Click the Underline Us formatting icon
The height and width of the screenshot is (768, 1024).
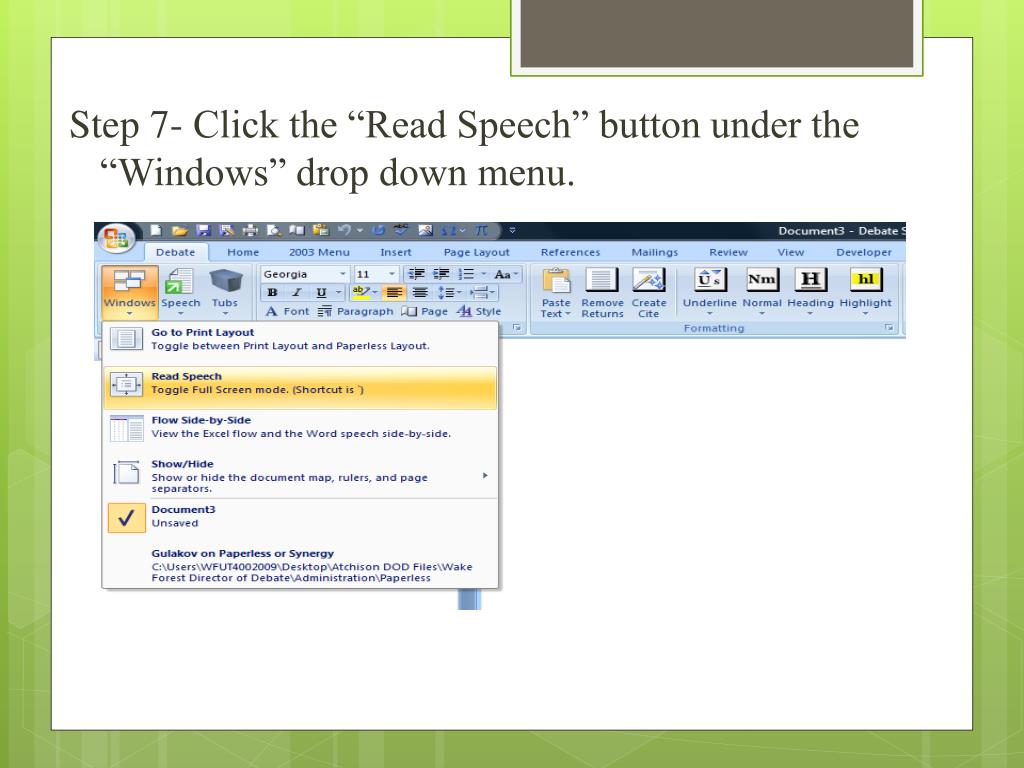709,280
